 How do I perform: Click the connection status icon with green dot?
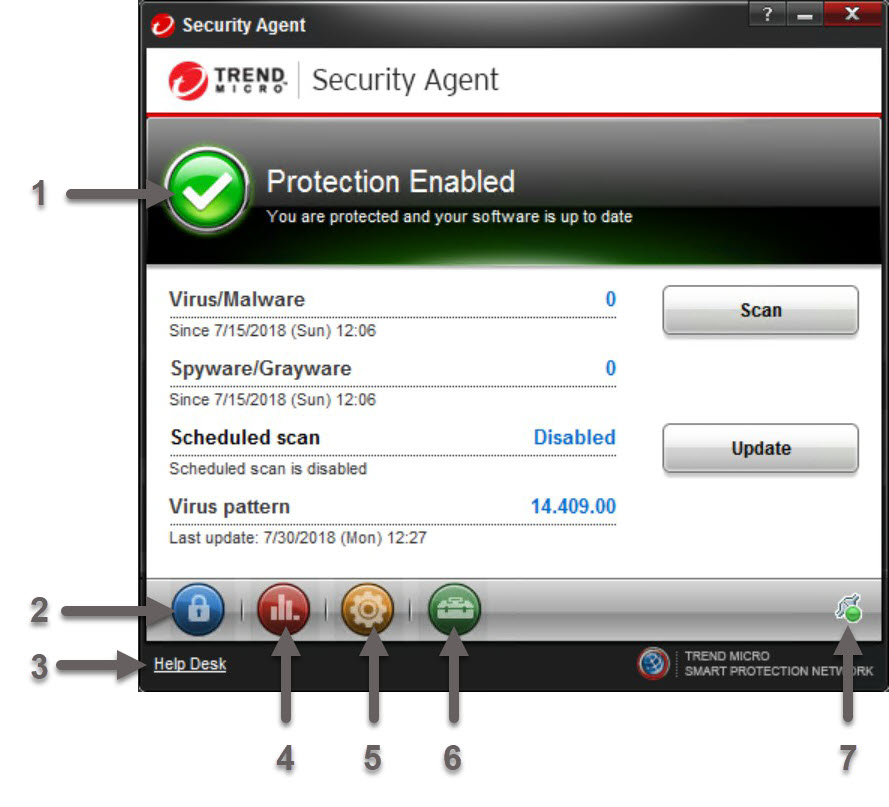[849, 608]
